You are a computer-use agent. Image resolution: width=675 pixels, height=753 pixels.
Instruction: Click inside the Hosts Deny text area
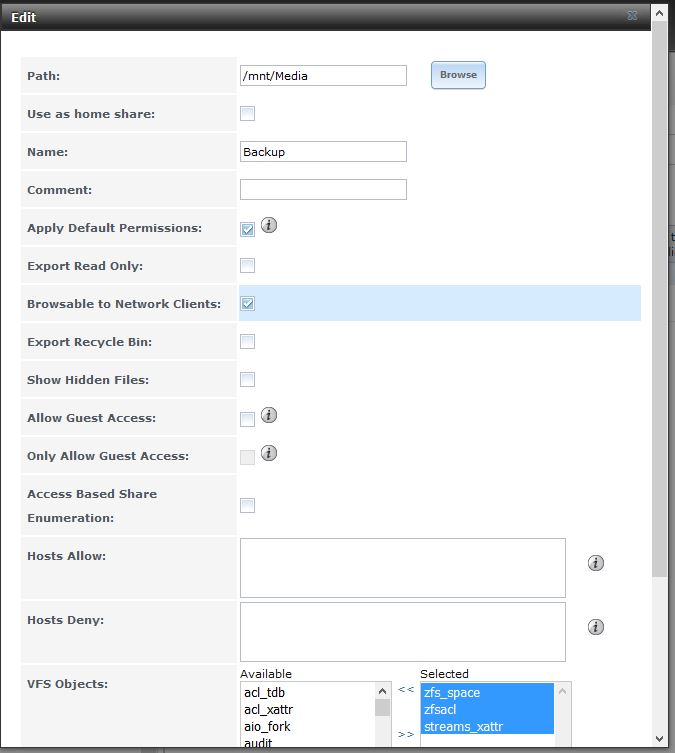pyautogui.click(x=403, y=632)
